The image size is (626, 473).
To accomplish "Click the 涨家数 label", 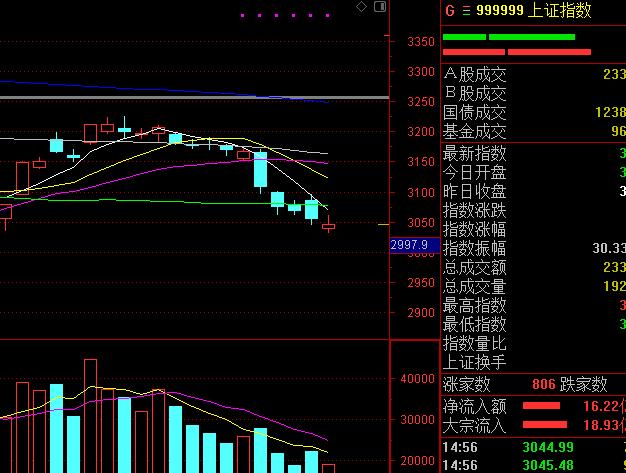I will [467, 384].
